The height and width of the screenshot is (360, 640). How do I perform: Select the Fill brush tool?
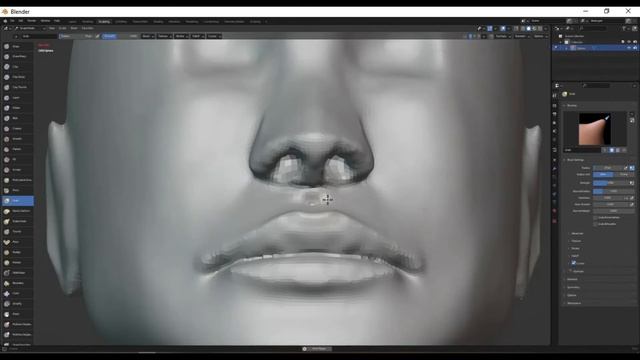[17, 159]
